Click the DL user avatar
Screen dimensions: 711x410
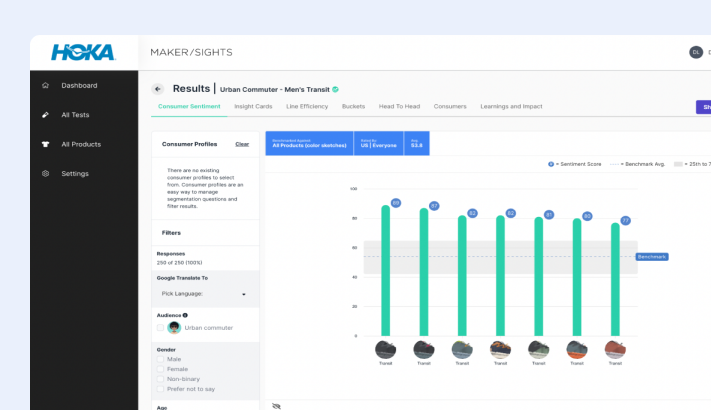click(696, 52)
